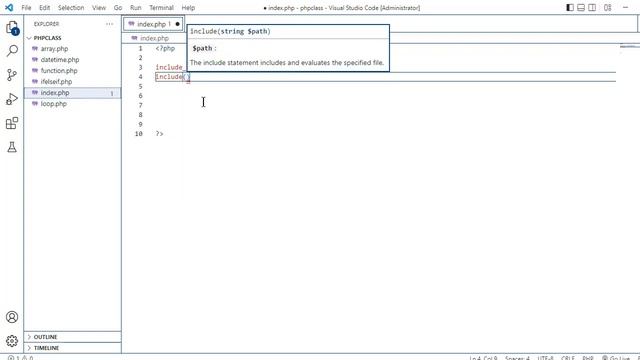Open the Help menu
The width and height of the screenshot is (640, 360).
(x=188, y=7)
